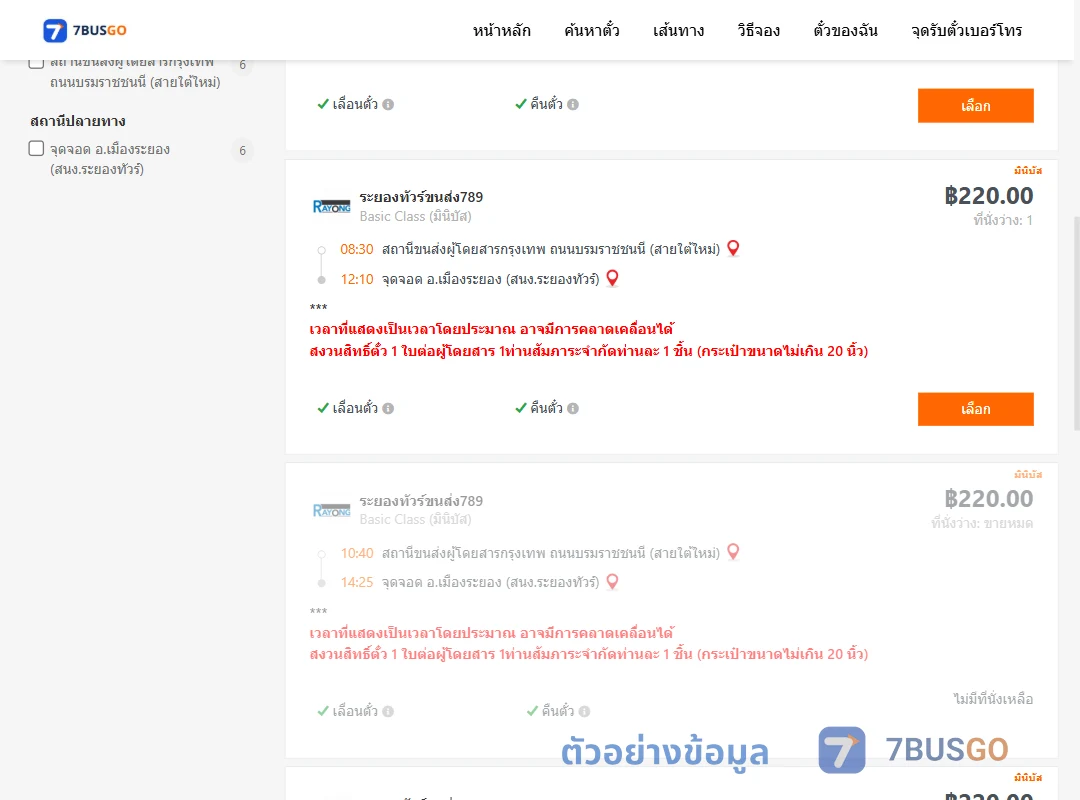Click the ฿220.00 price of 08:30 trip
Image resolution: width=1080 pixels, height=800 pixels.
point(988,196)
